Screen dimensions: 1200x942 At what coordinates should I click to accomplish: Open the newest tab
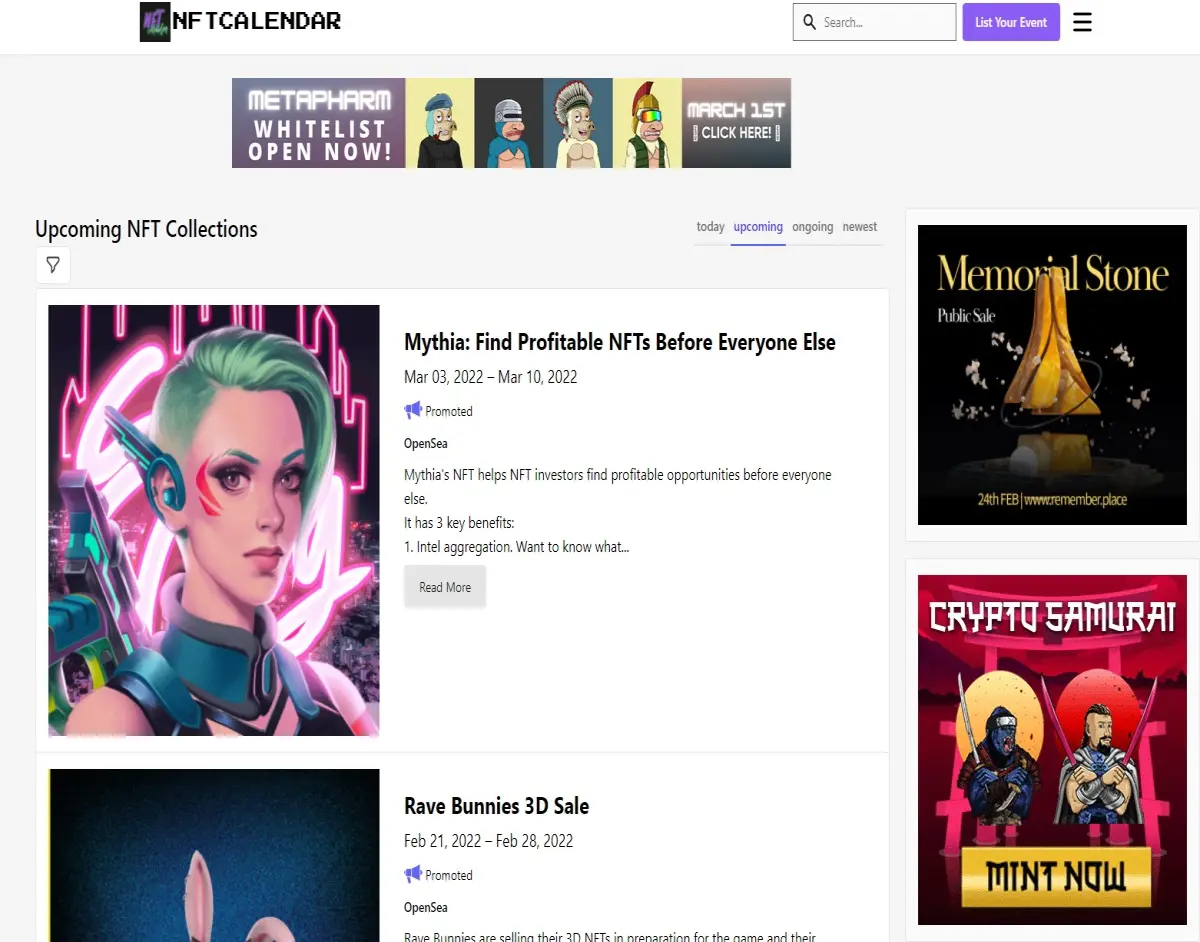click(x=860, y=227)
